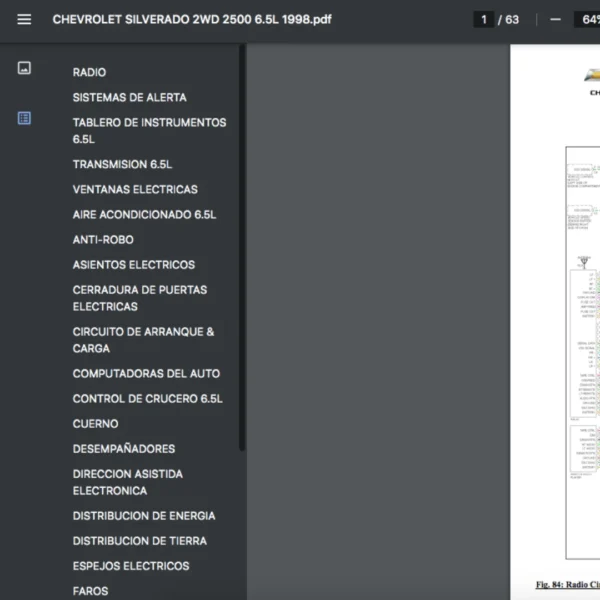600x600 pixels.
Task: Click the outline panel scrollbar
Action: [x=242, y=248]
